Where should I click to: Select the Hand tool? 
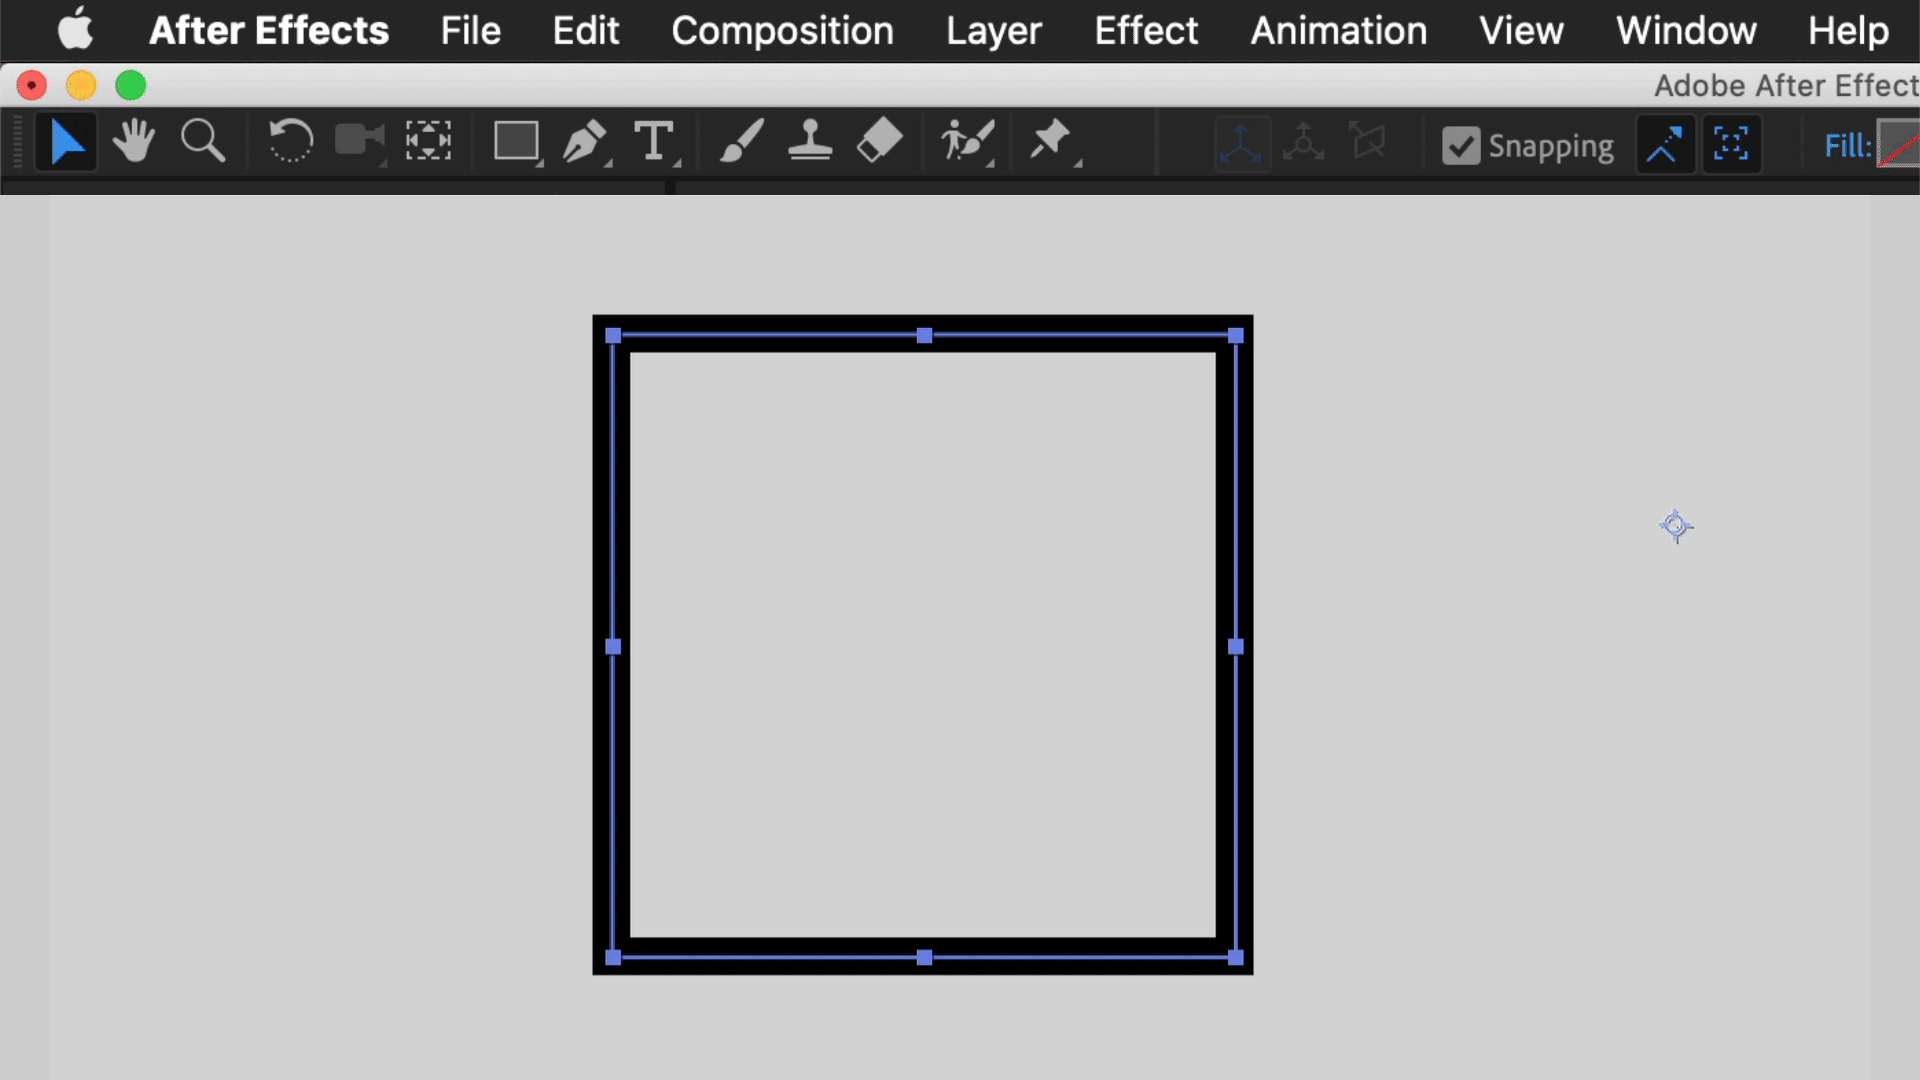coord(133,142)
